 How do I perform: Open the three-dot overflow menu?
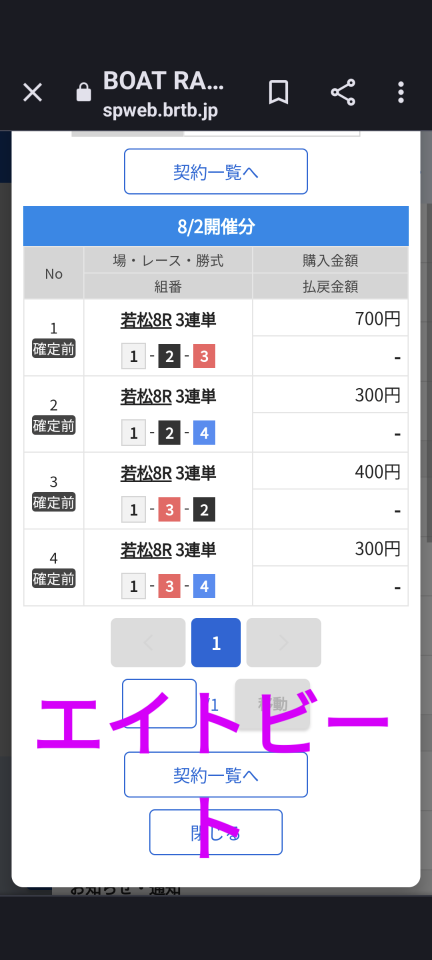tap(401, 92)
